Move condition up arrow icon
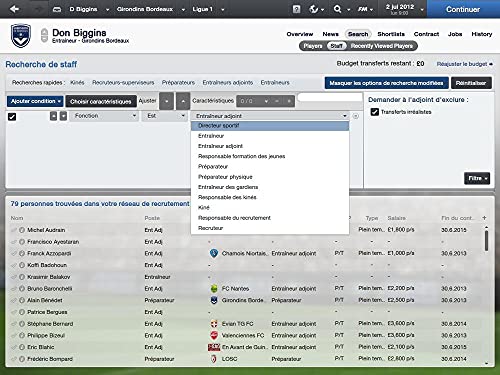500x375 pixels. pos(53,116)
